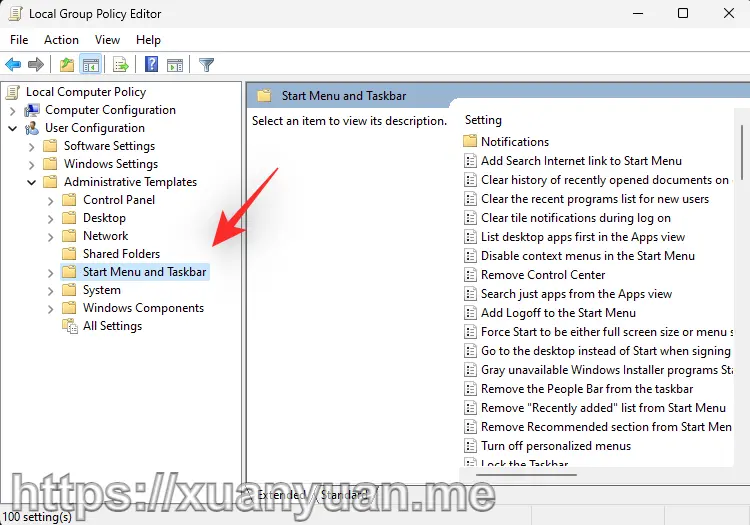750x525 pixels.
Task: Collapse the Administrative Templates node
Action: click(32, 183)
